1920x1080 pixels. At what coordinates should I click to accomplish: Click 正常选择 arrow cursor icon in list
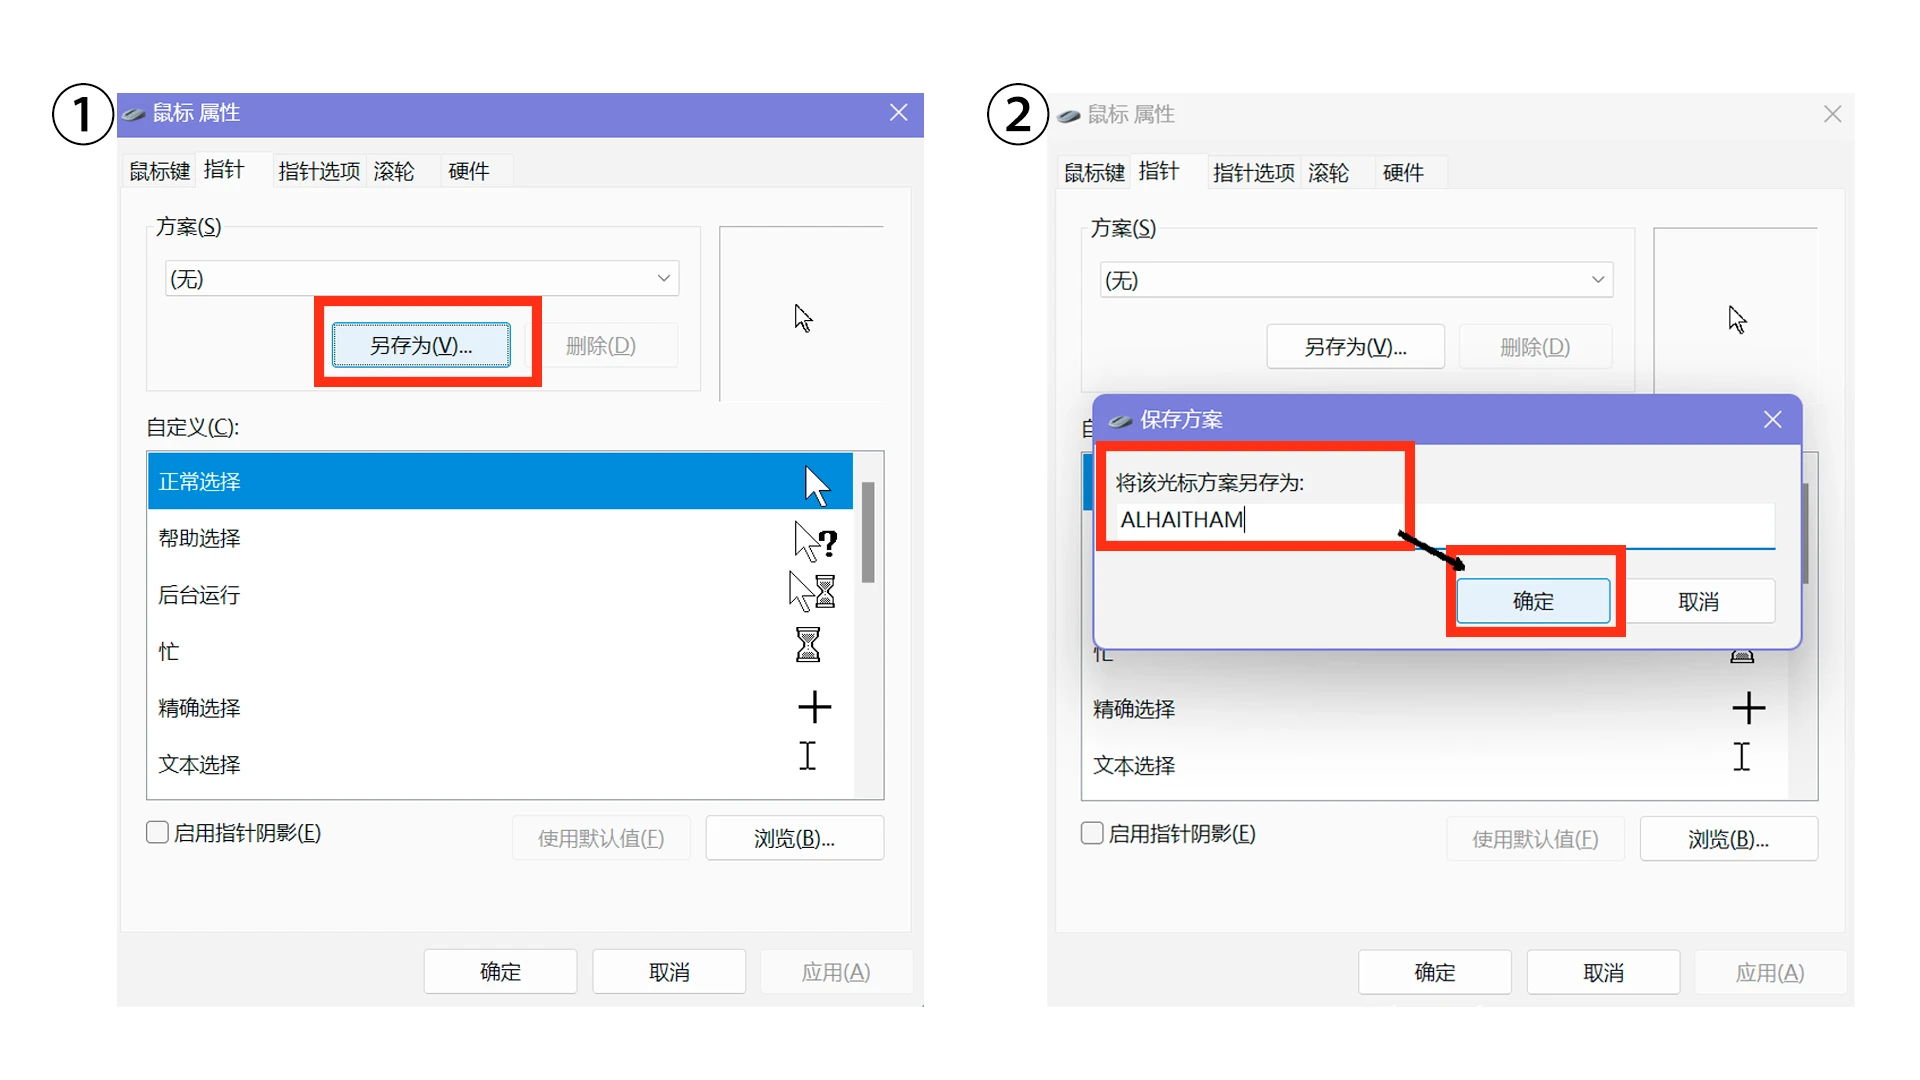point(817,486)
